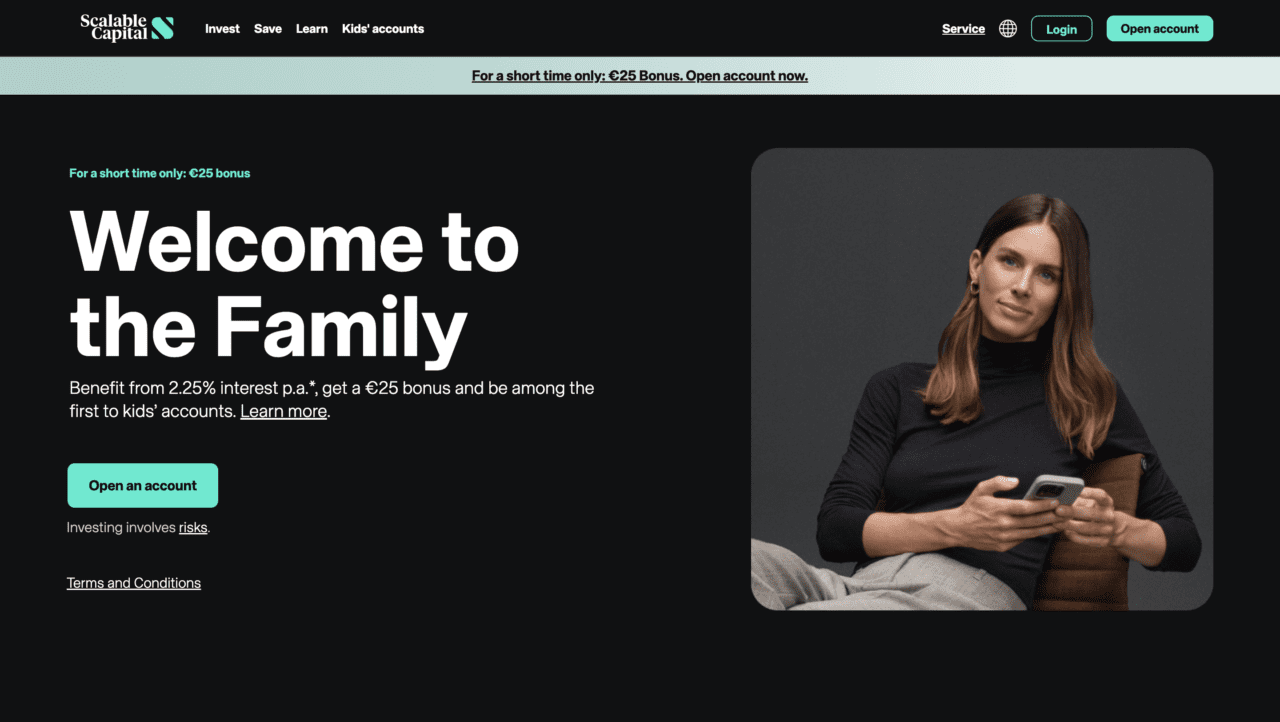Image resolution: width=1280 pixels, height=722 pixels.
Task: Open the risks link
Action: 193,528
